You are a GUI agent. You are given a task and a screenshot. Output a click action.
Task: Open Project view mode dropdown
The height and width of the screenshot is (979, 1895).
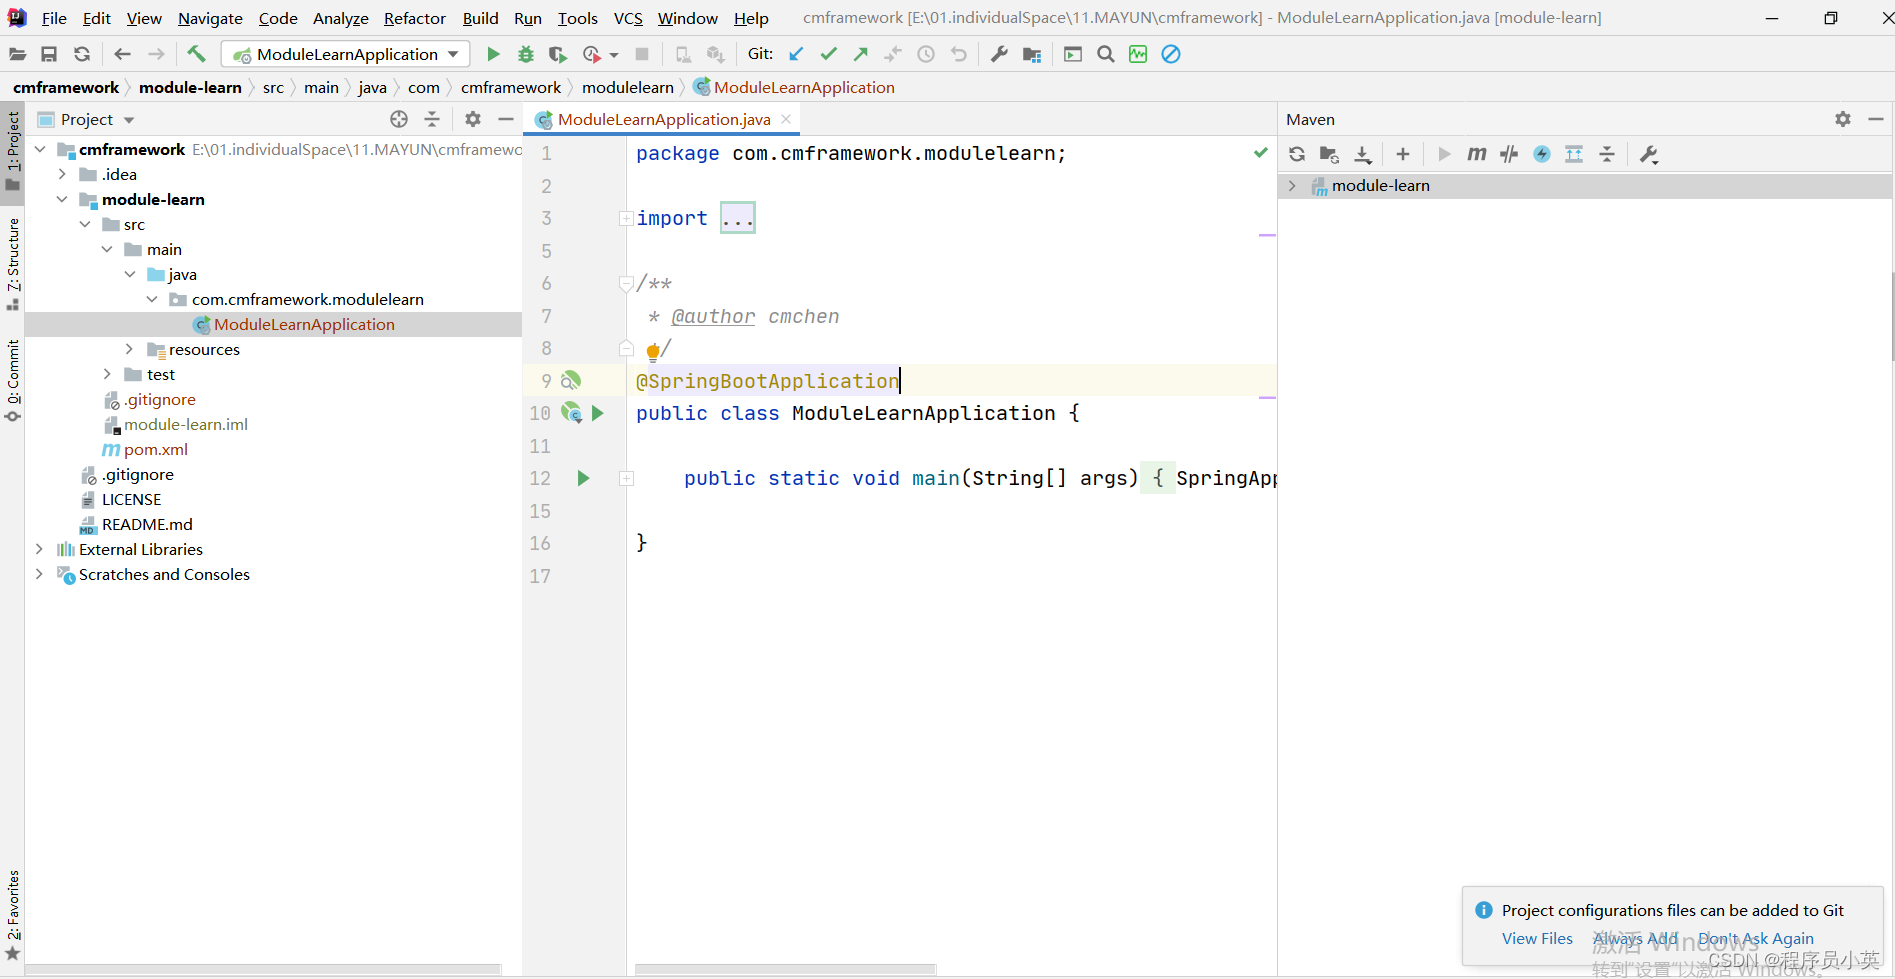[129, 120]
